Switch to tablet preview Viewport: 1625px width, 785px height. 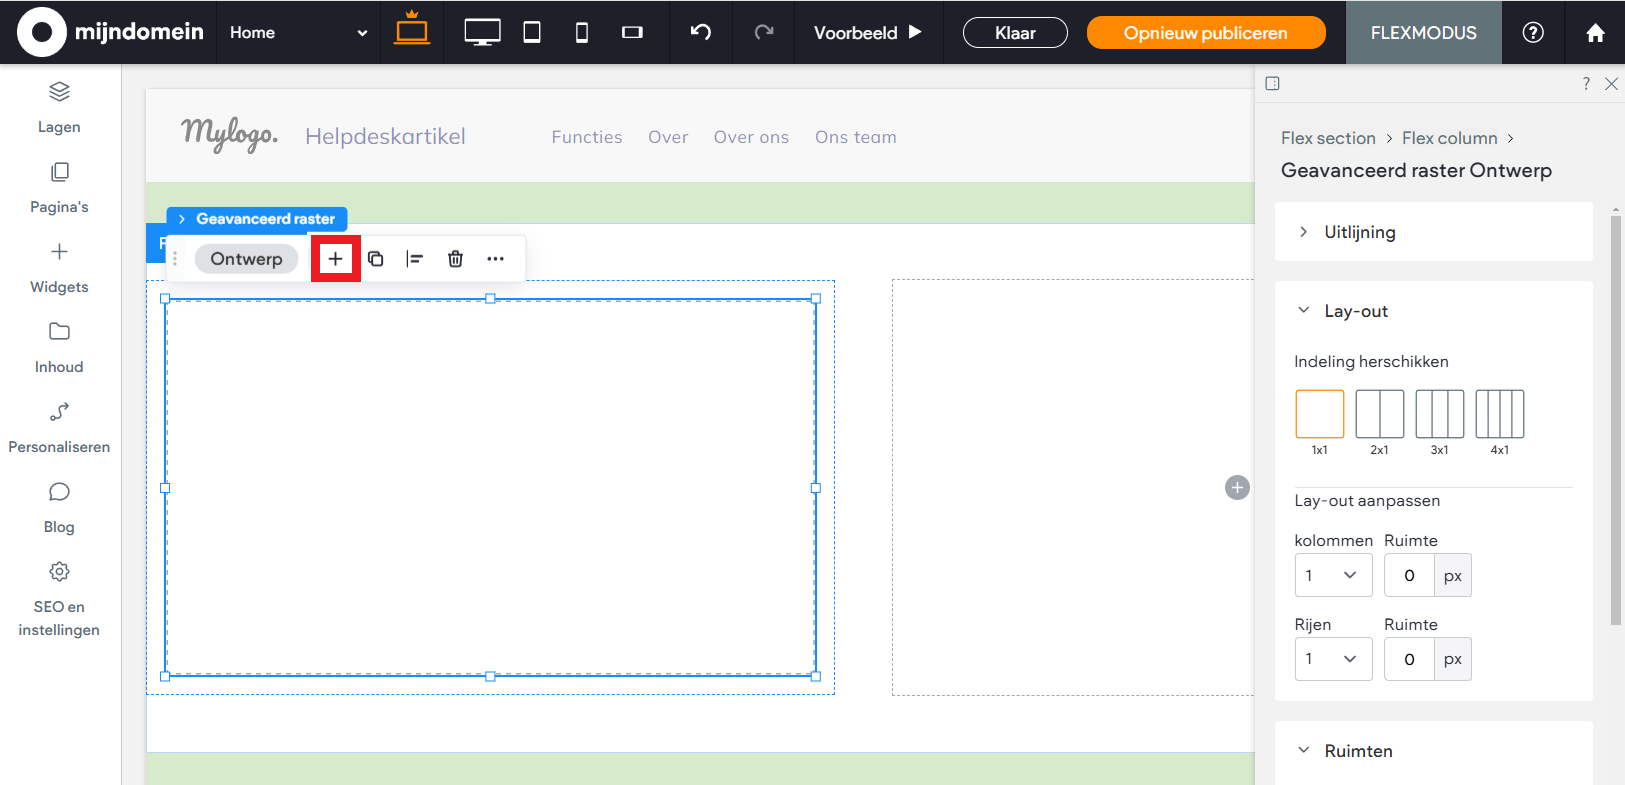(x=532, y=32)
